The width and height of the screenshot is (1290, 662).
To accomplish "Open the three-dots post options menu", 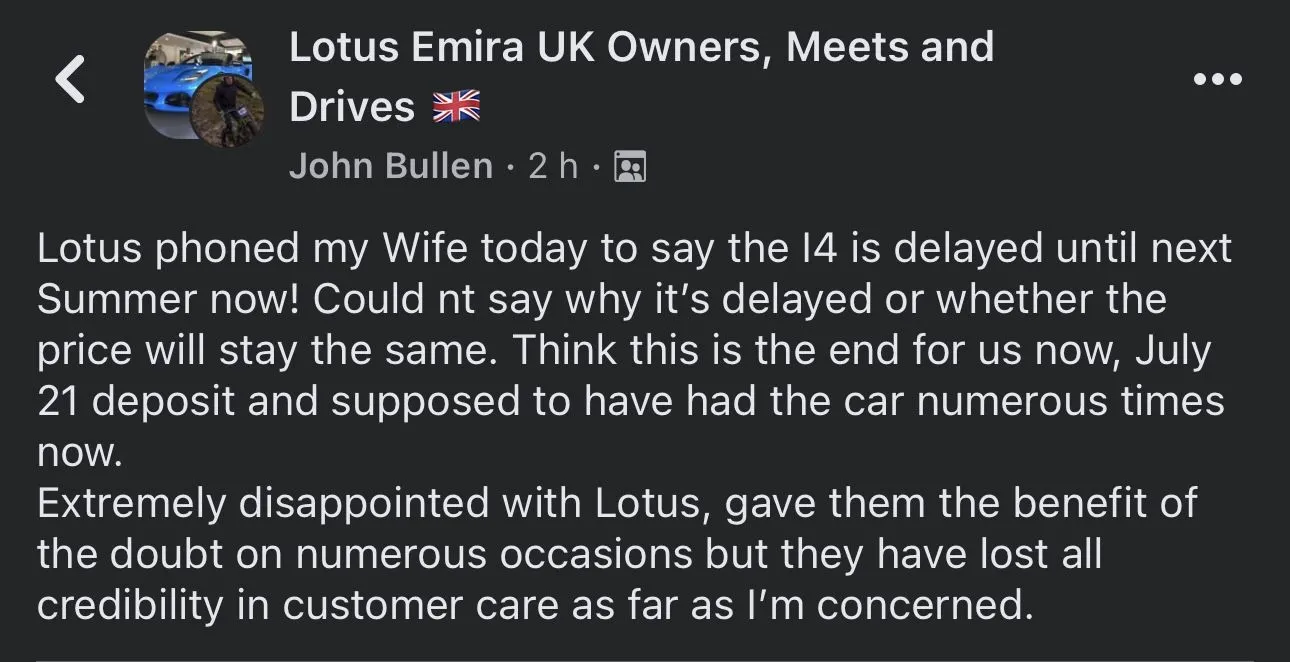I will [1218, 79].
